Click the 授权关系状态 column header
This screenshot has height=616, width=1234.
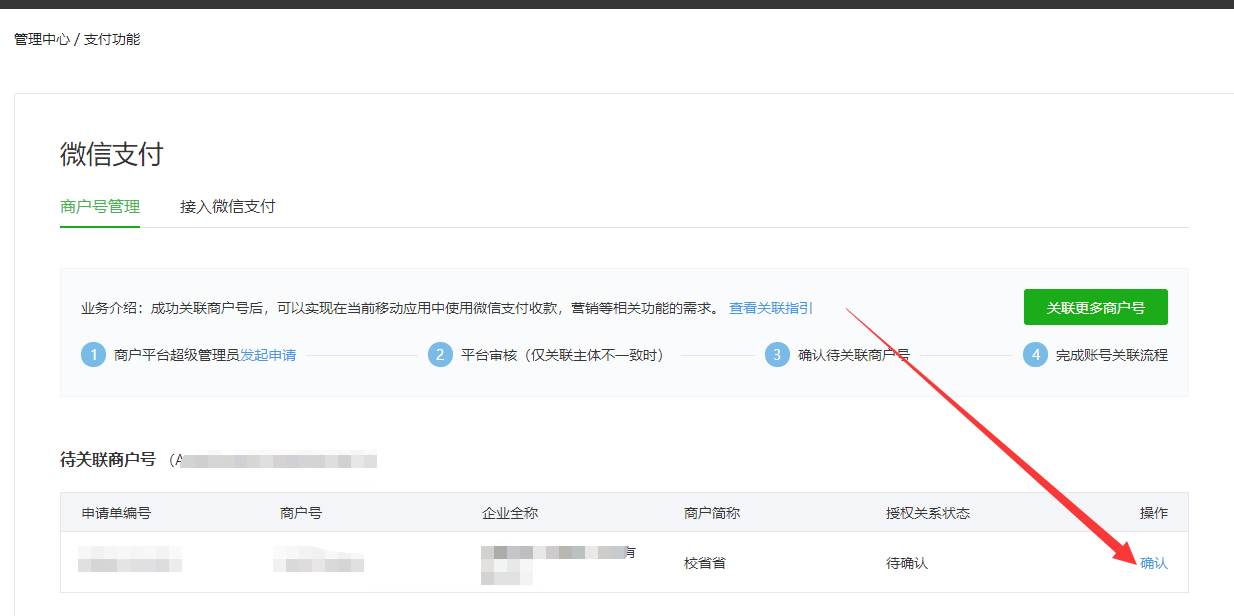pyautogui.click(x=928, y=513)
